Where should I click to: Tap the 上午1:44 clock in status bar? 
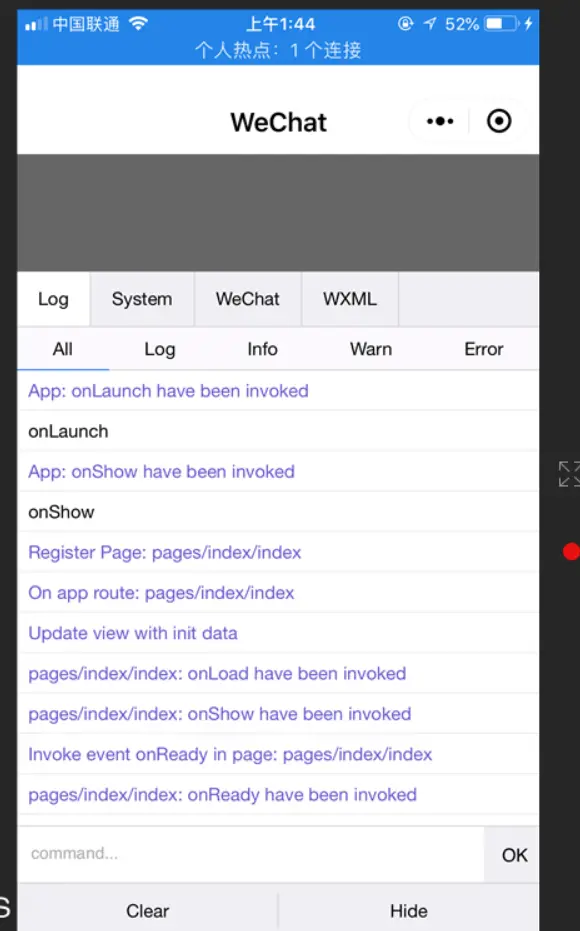(x=280, y=24)
